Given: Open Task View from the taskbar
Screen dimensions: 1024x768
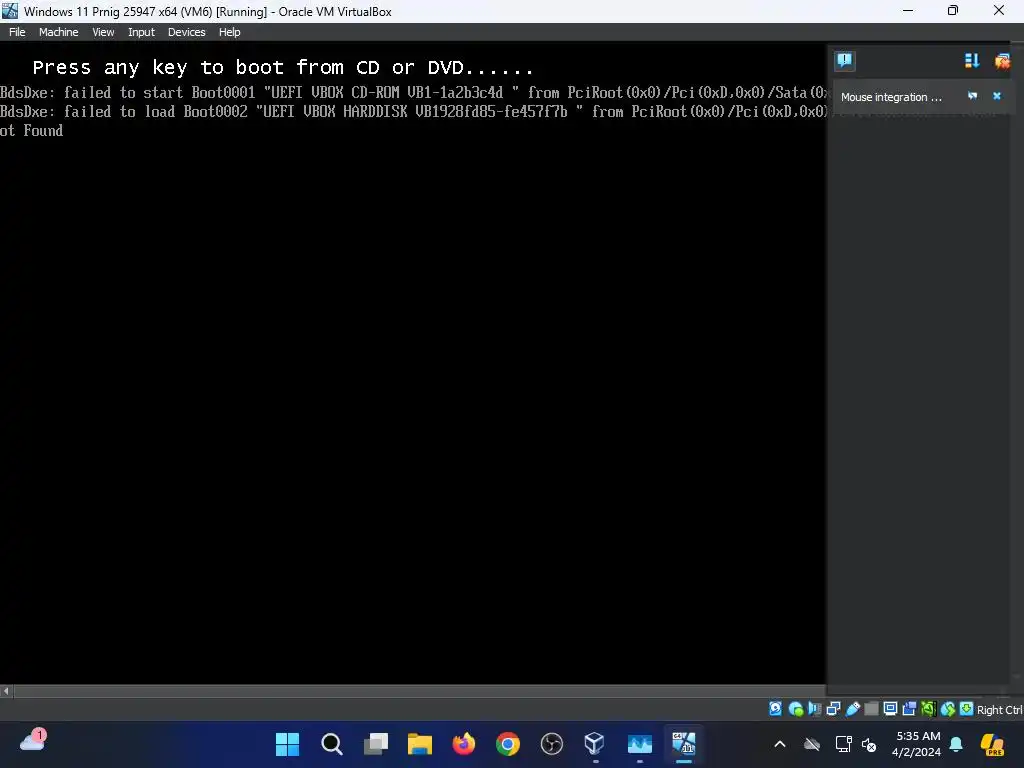Looking at the screenshot, I should coord(376,744).
